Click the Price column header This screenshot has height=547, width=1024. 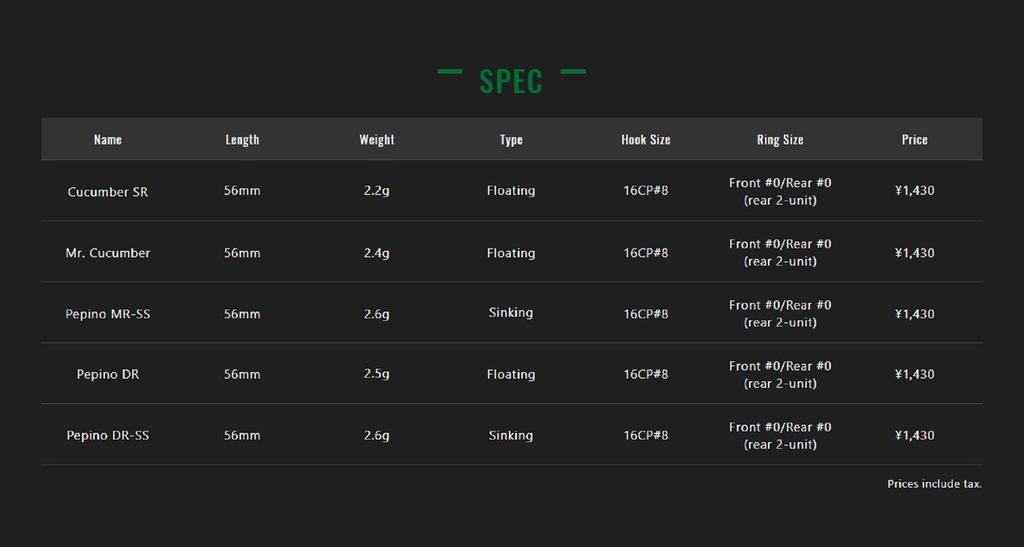(915, 140)
